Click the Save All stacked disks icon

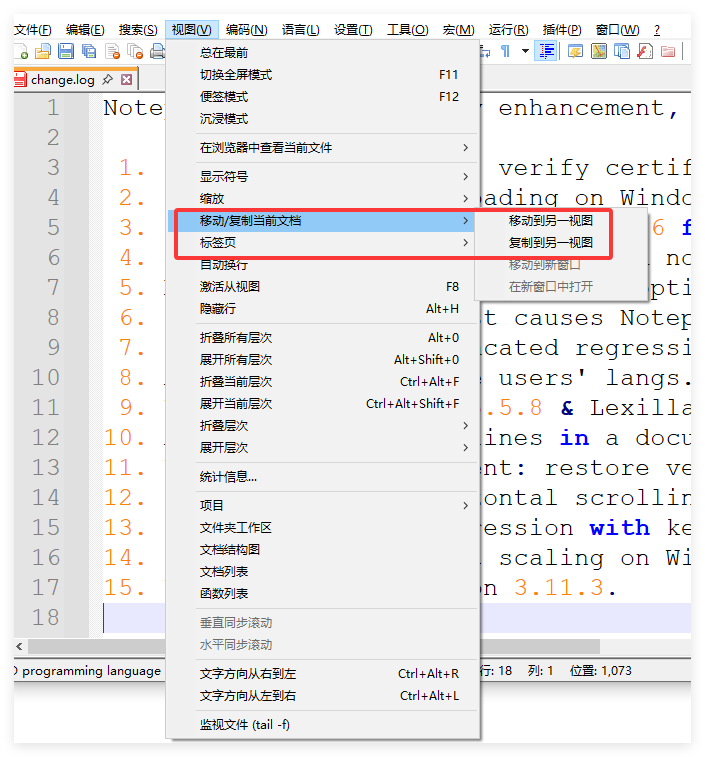click(x=89, y=51)
